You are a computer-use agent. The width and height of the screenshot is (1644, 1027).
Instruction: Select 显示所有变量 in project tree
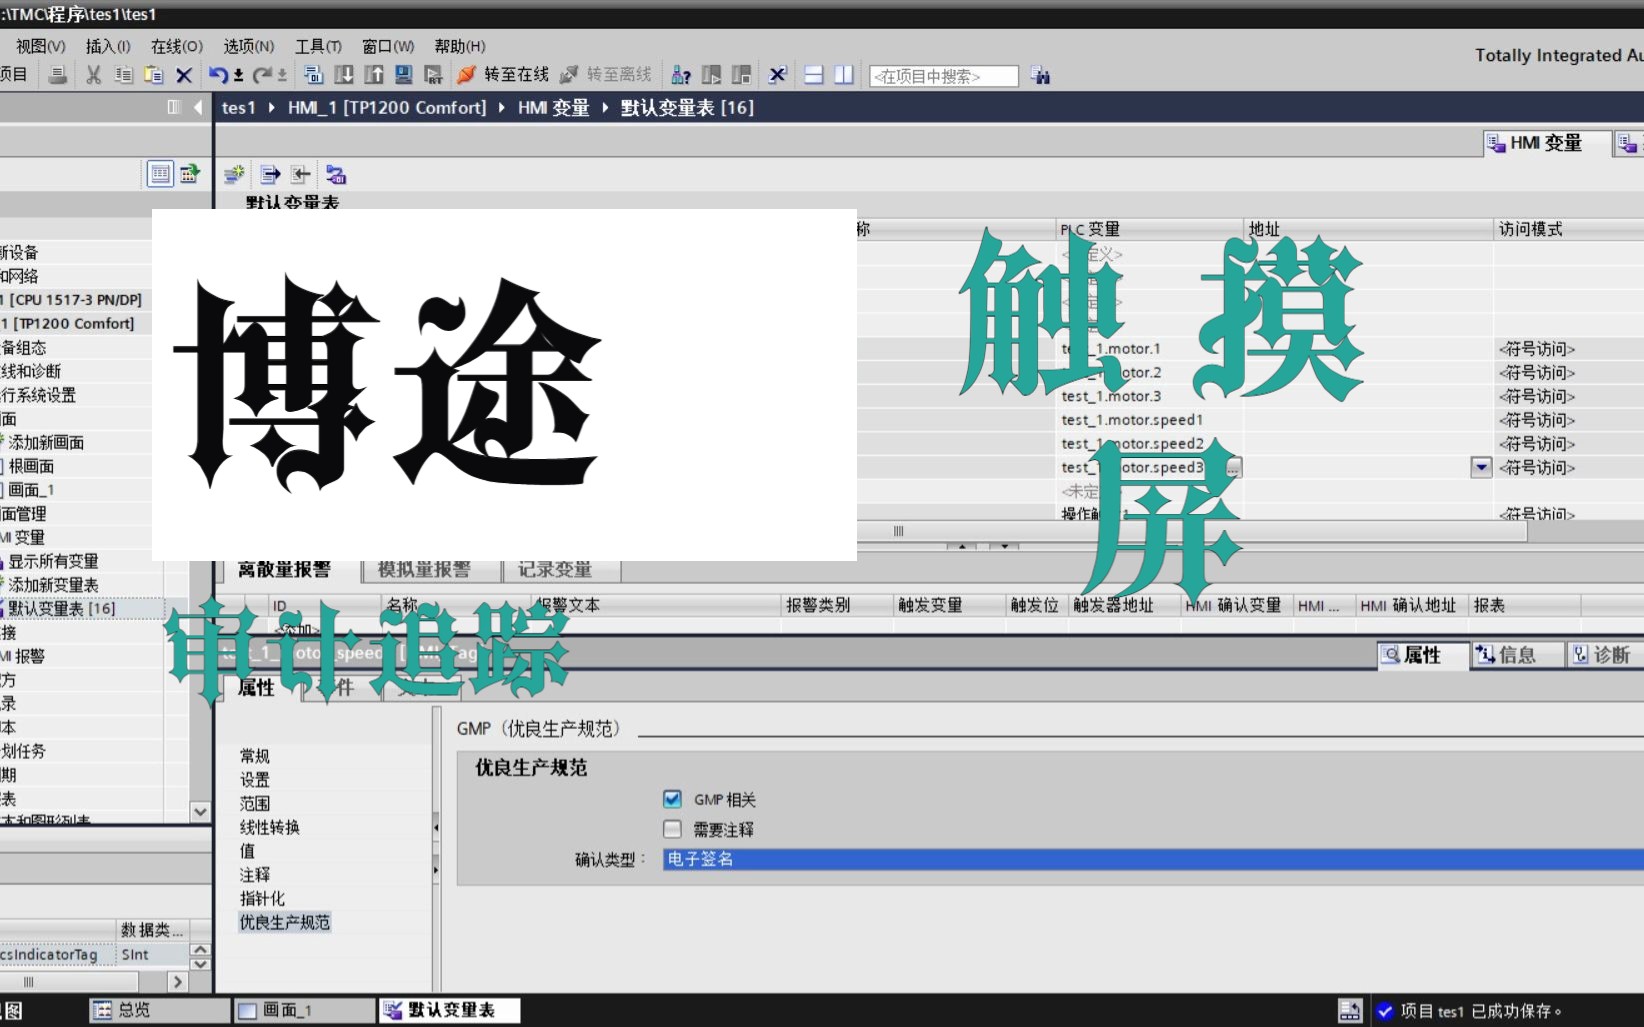54,561
